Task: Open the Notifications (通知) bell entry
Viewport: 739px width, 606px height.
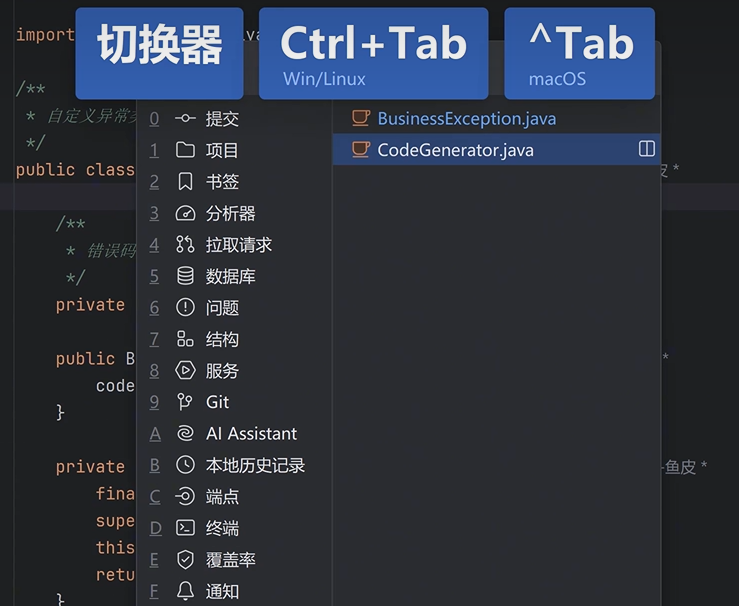Action: [x=222, y=591]
